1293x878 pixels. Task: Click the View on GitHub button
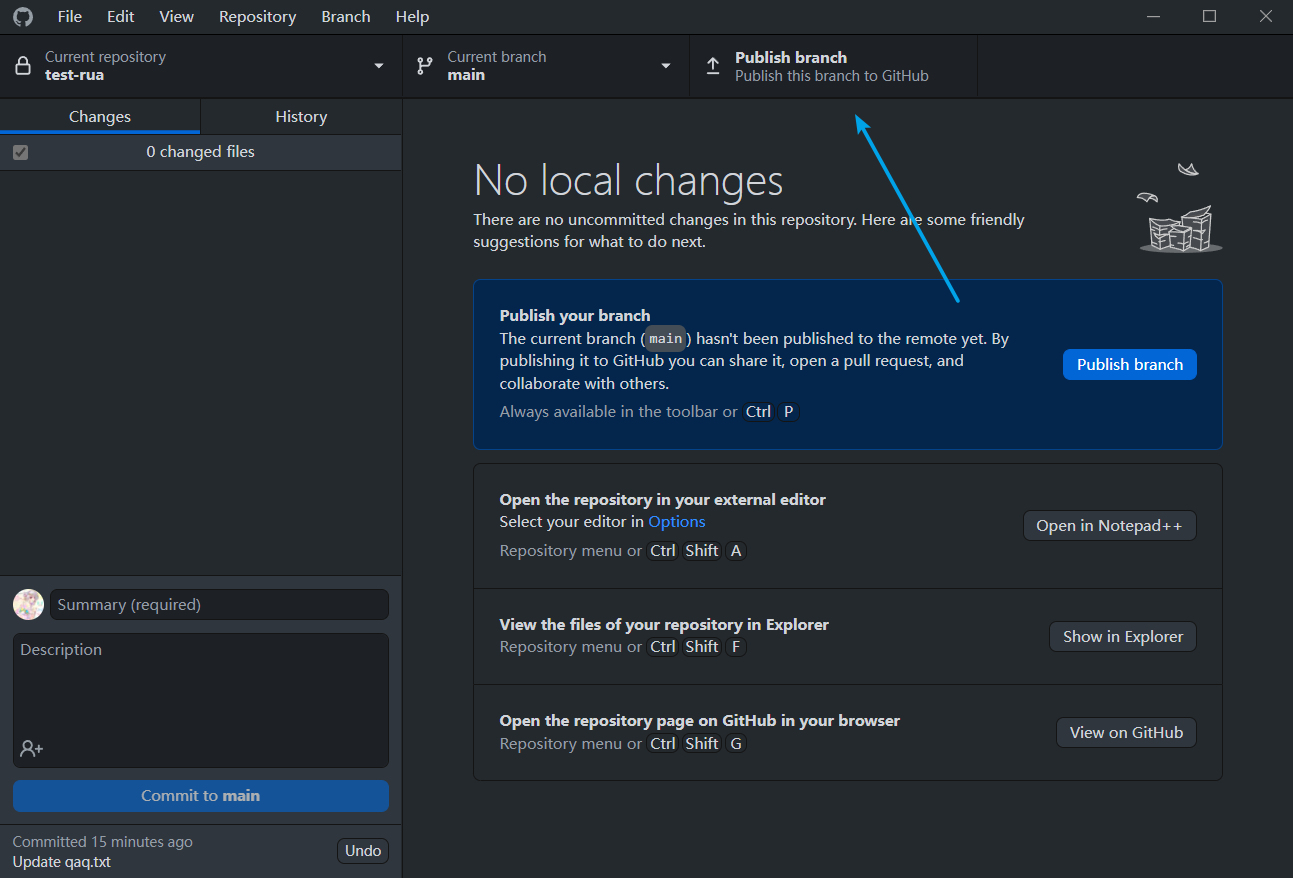click(1126, 732)
